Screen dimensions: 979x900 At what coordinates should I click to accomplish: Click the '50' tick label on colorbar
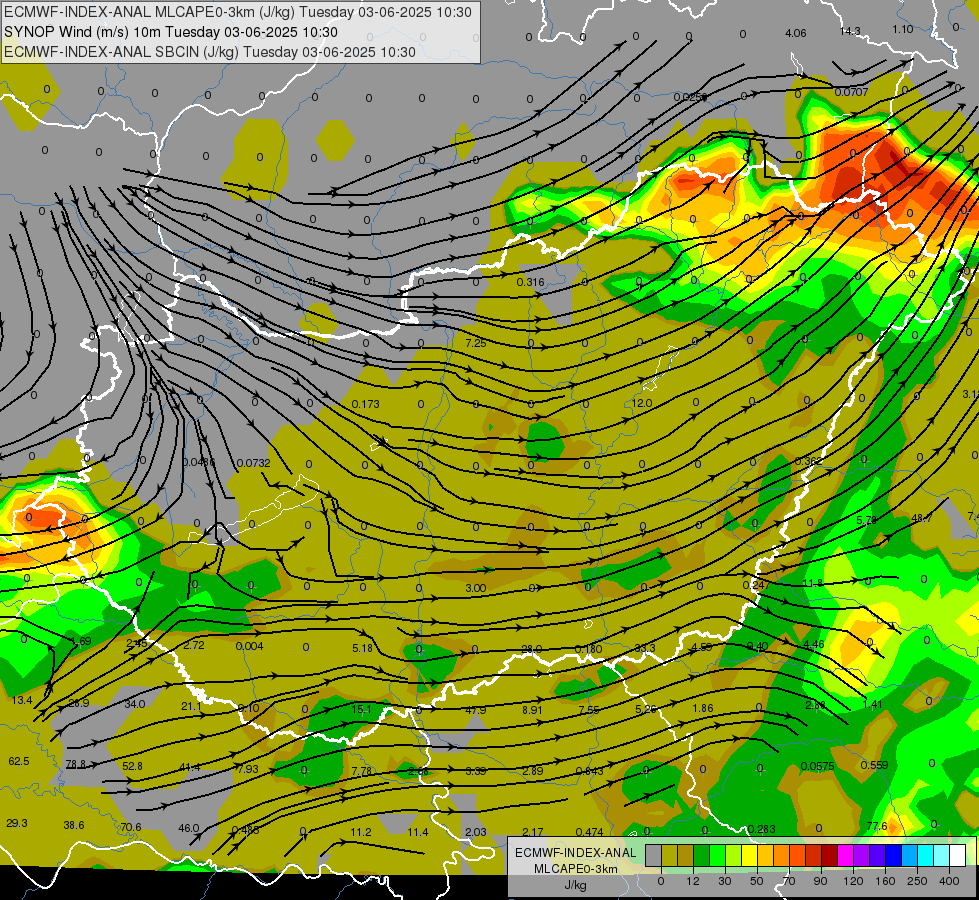click(x=757, y=881)
